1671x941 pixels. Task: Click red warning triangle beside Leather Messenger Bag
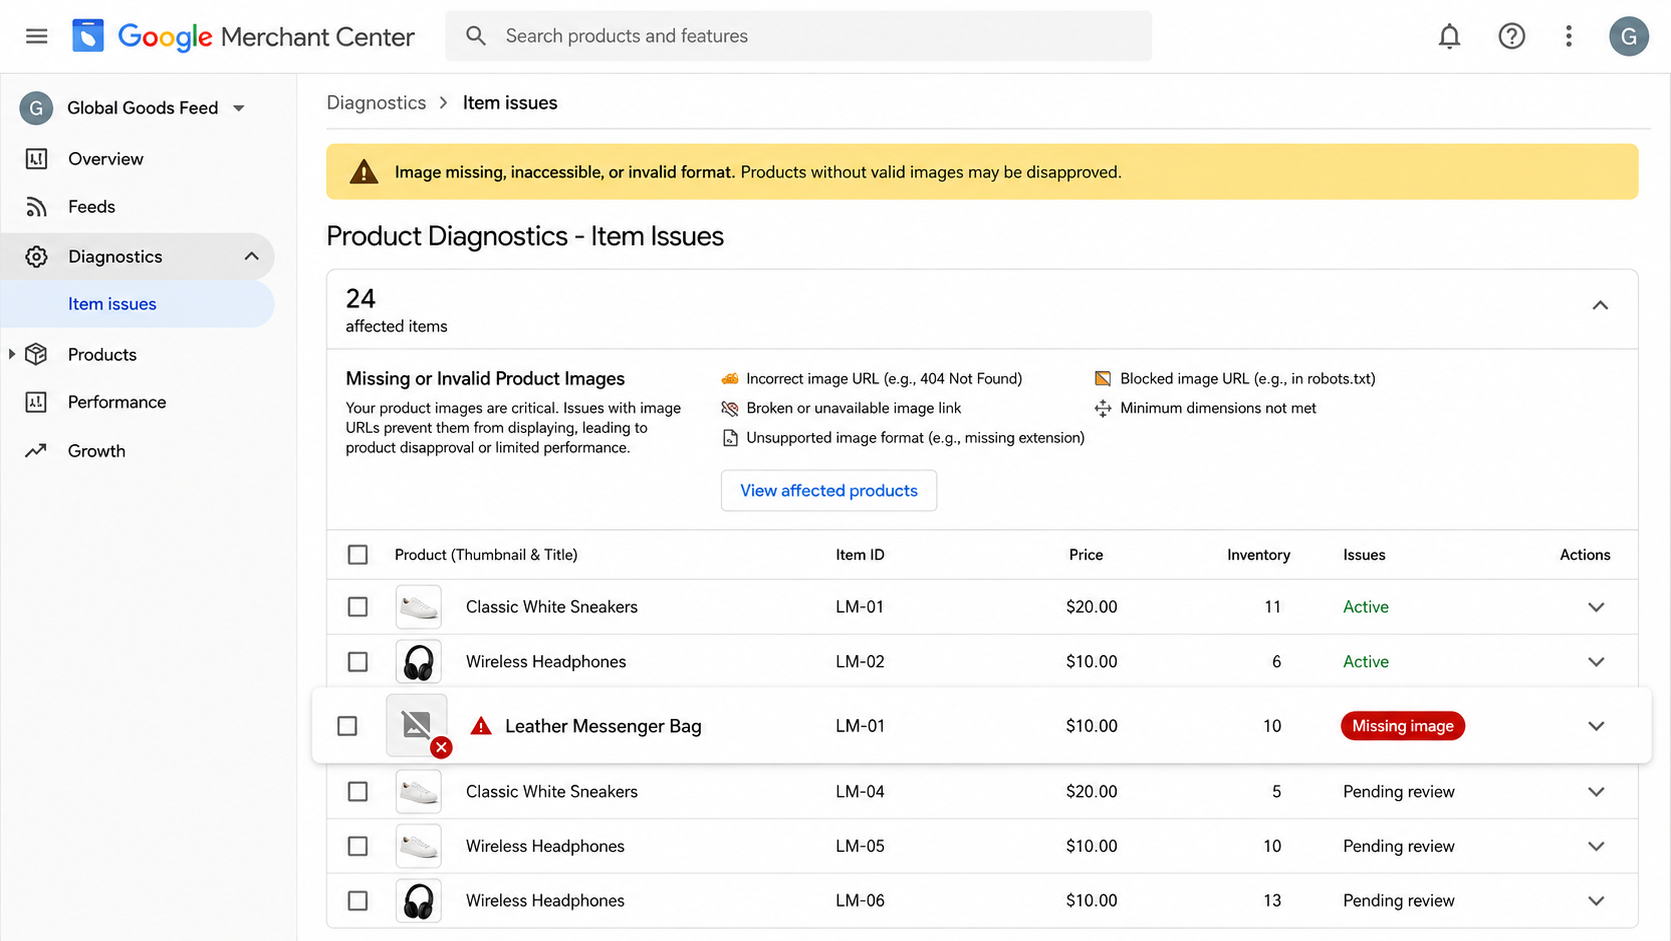(481, 725)
